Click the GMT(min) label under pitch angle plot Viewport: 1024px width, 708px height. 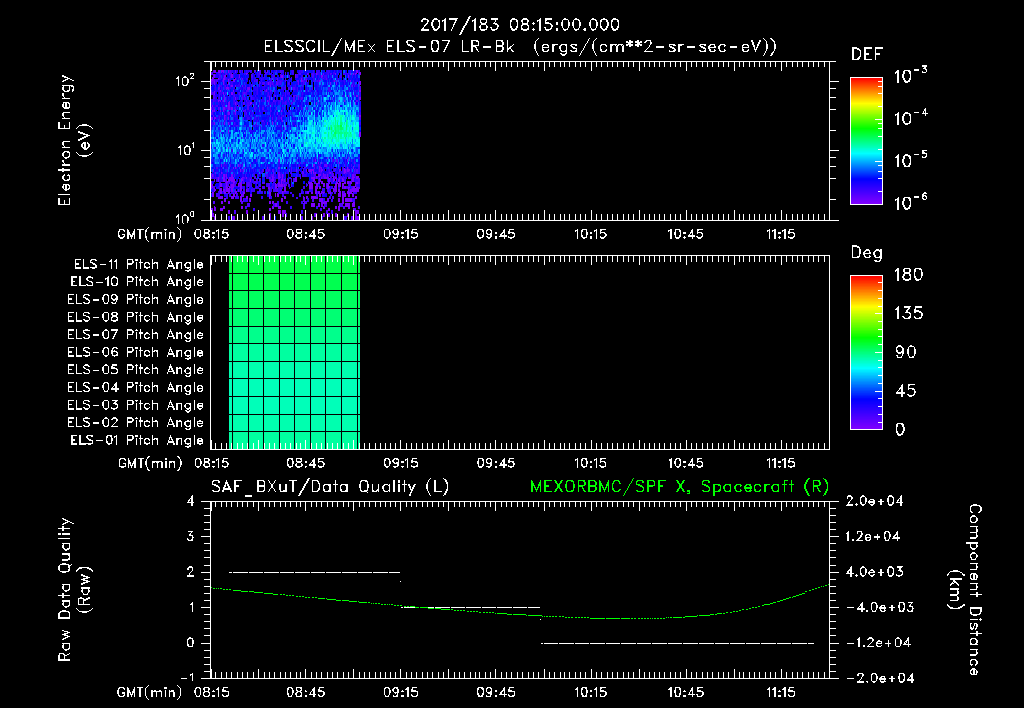click(150, 463)
